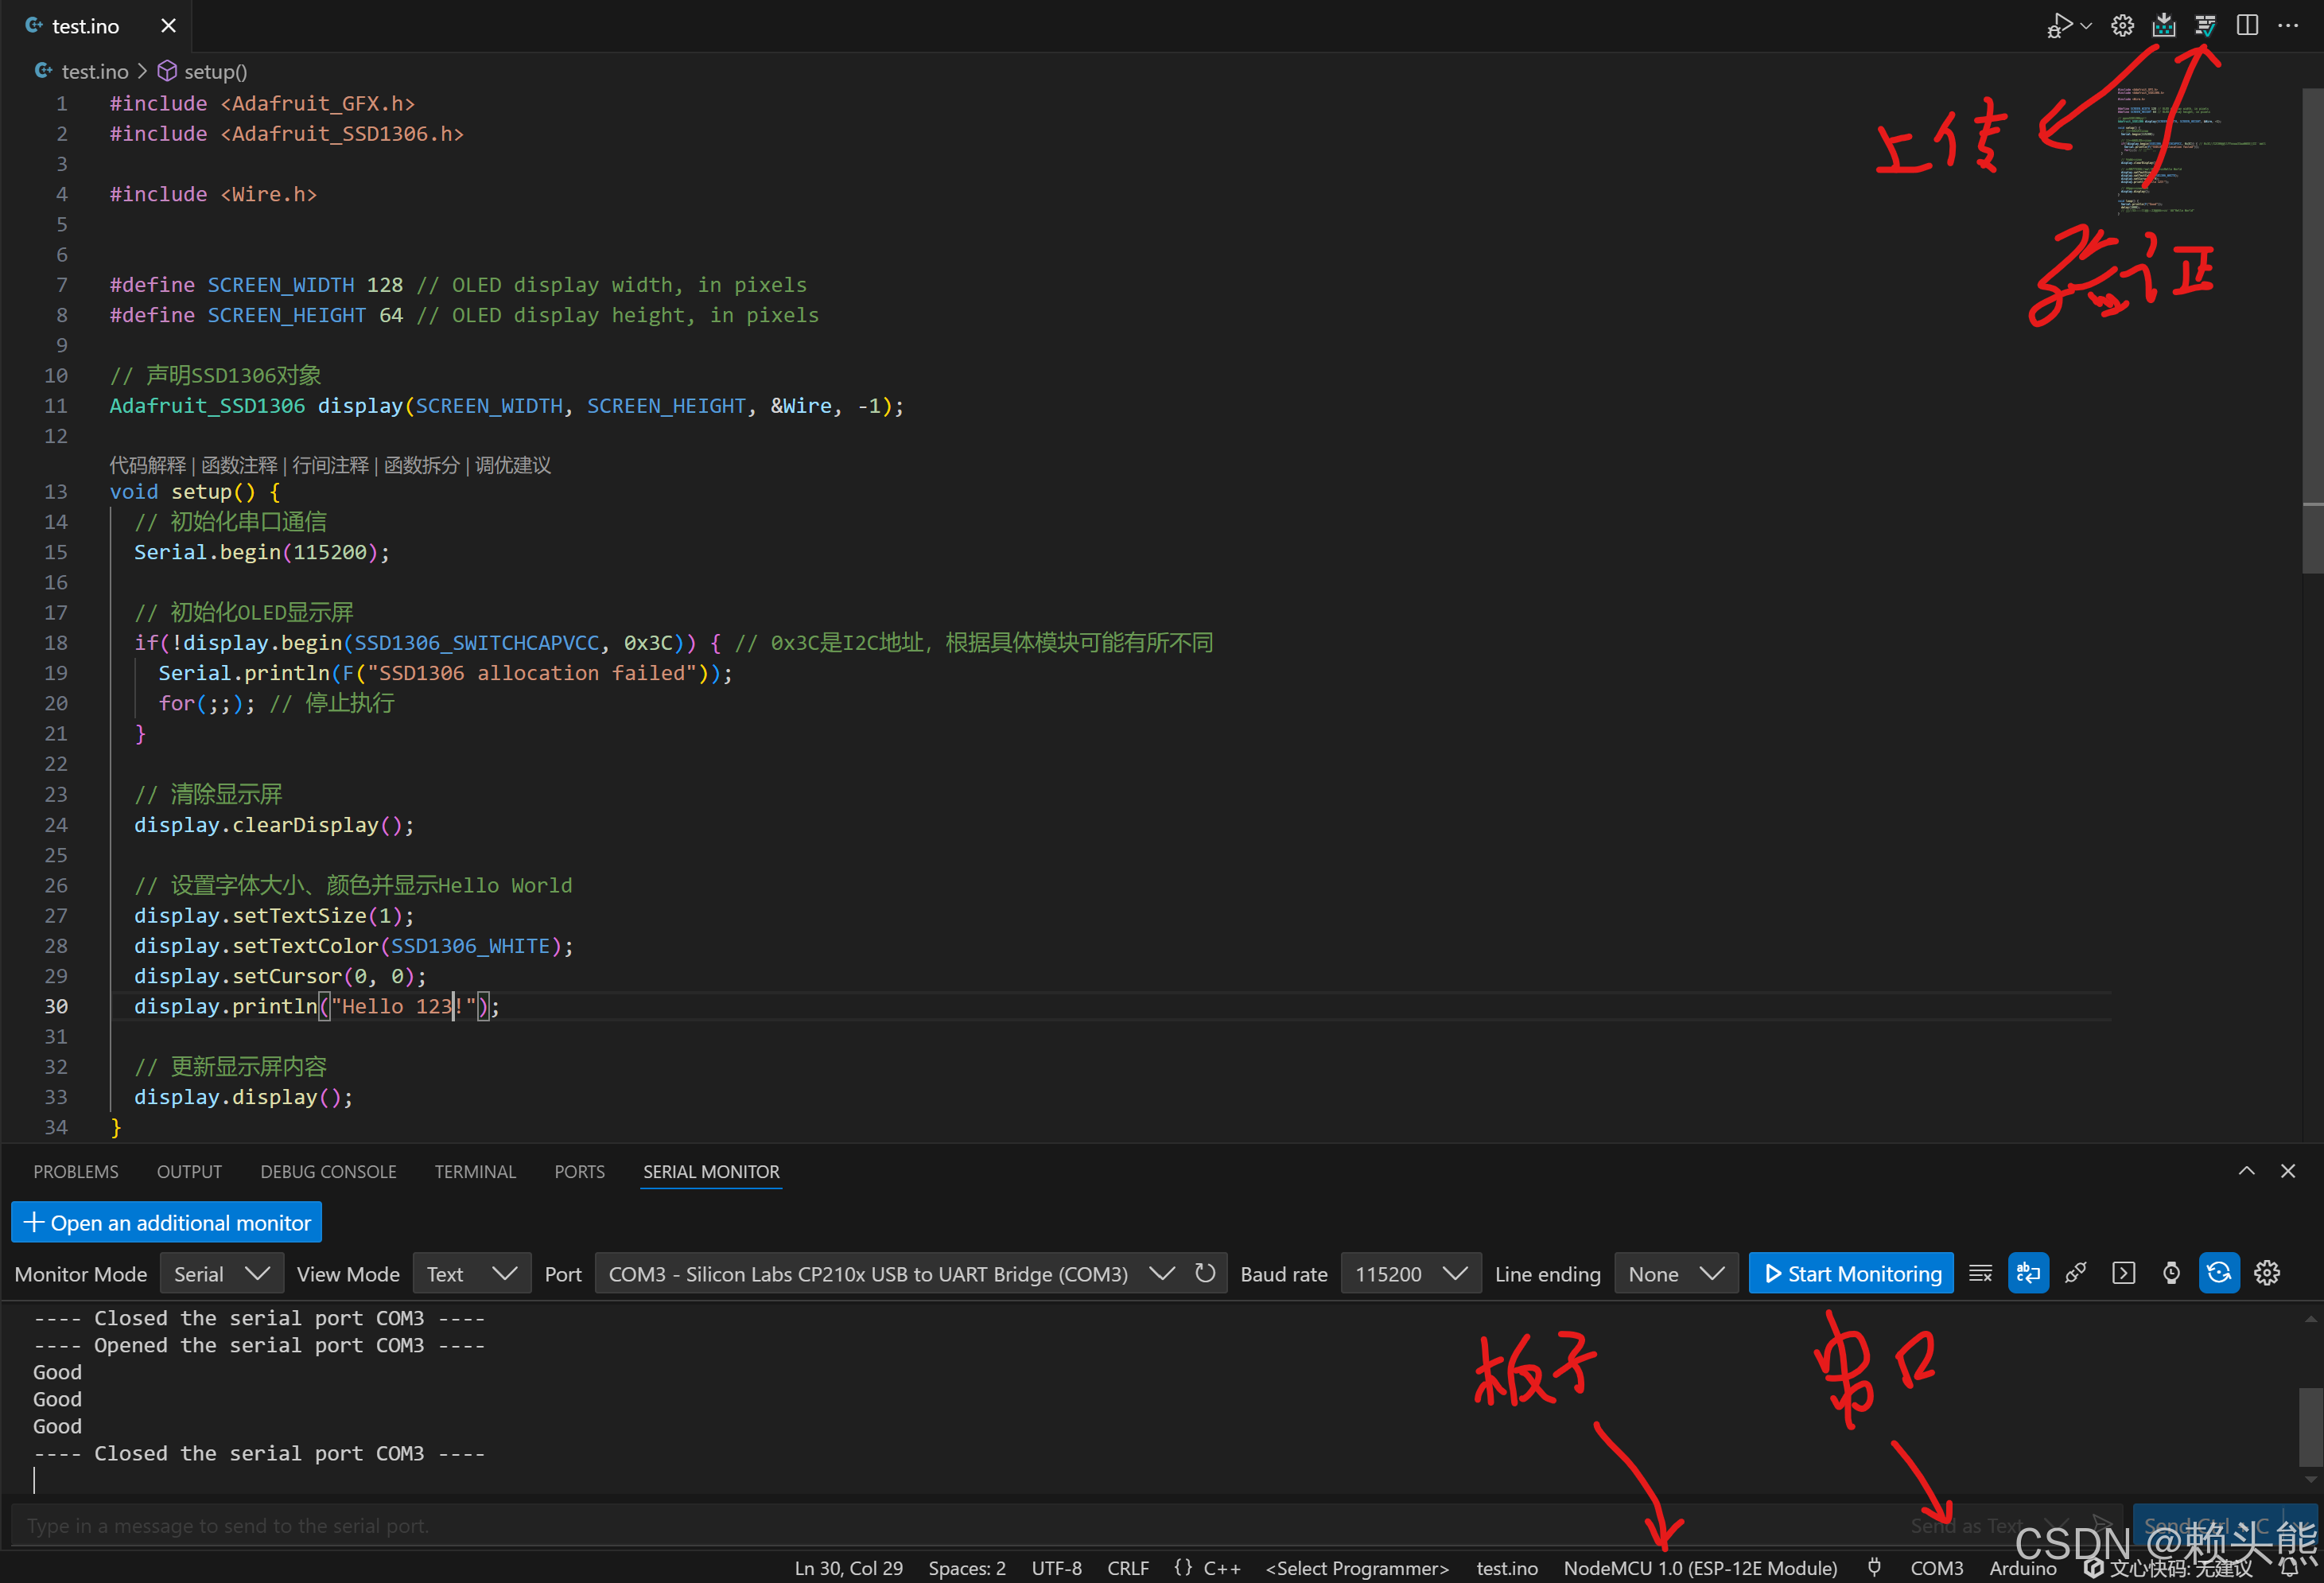Expand the Line ending None dropdown

point(1675,1274)
